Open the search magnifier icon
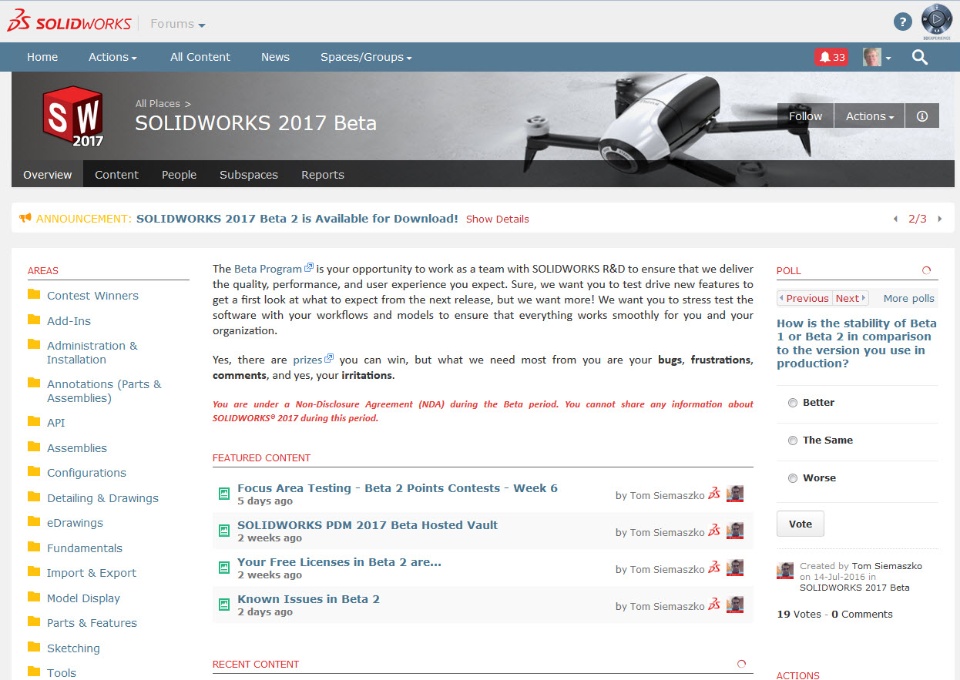 tap(920, 57)
